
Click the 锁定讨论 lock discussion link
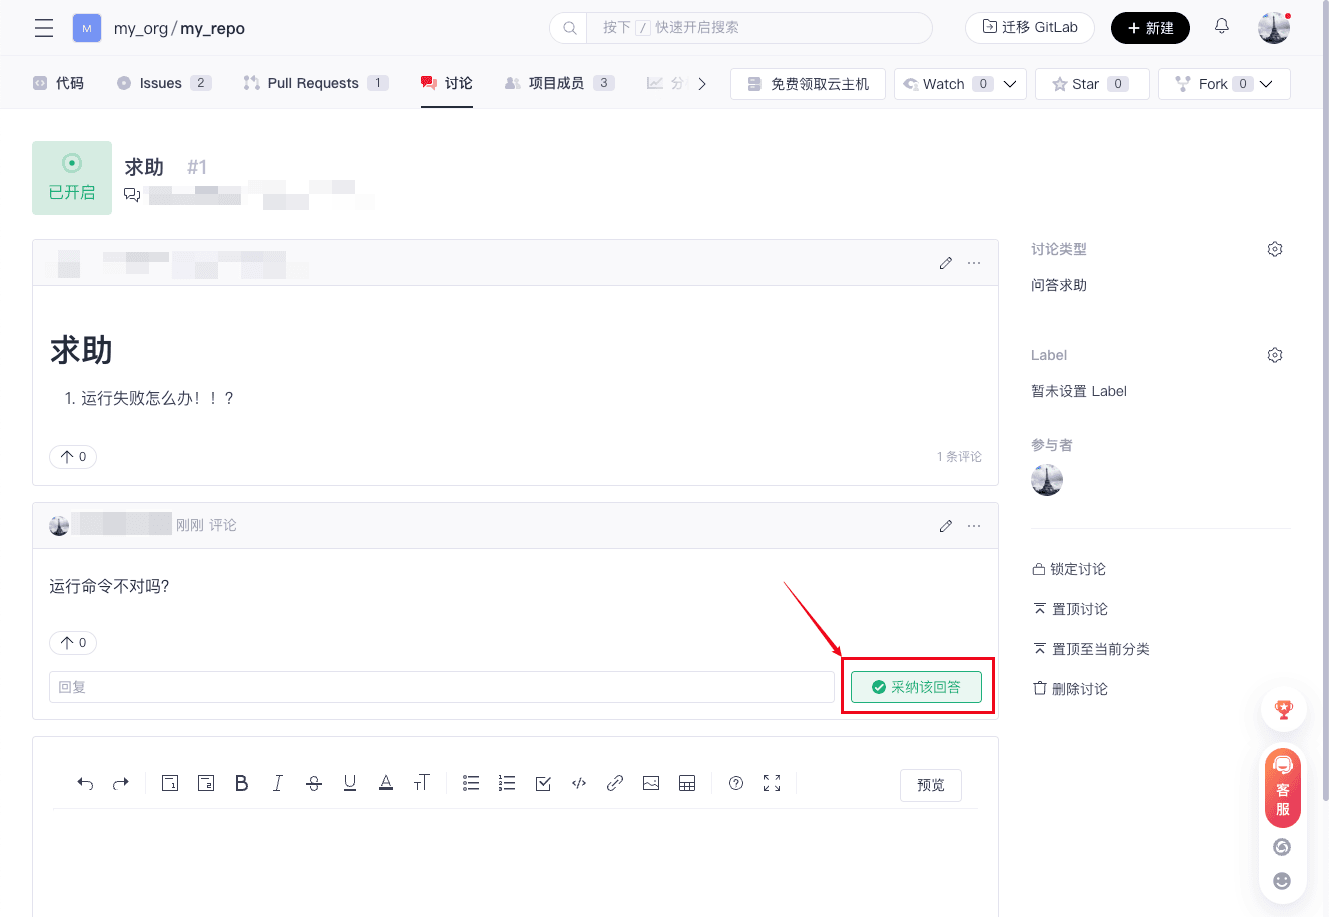pos(1077,569)
